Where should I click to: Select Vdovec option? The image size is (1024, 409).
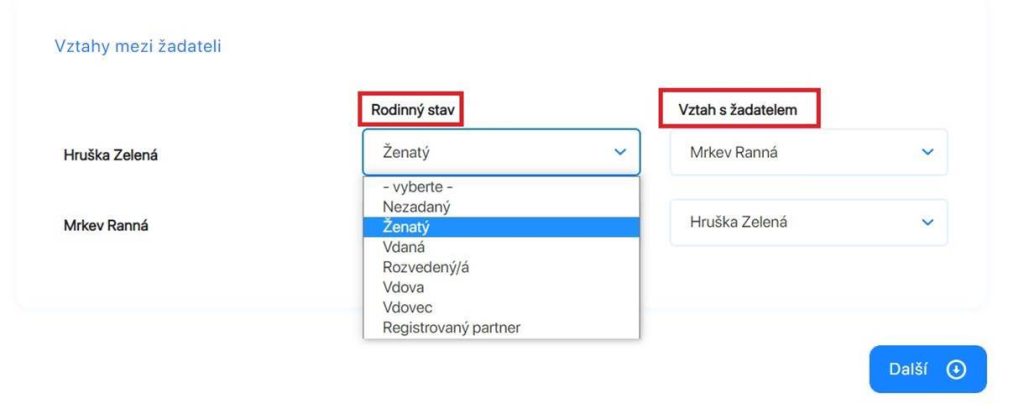(x=501, y=308)
